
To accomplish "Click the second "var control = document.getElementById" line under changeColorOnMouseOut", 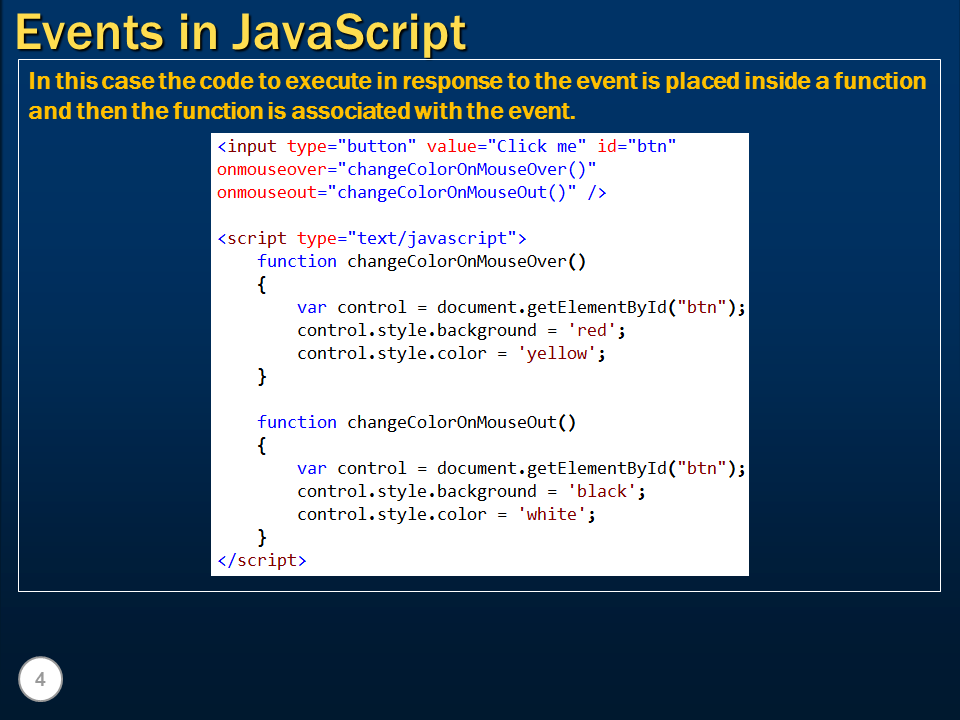I will 522,468.
